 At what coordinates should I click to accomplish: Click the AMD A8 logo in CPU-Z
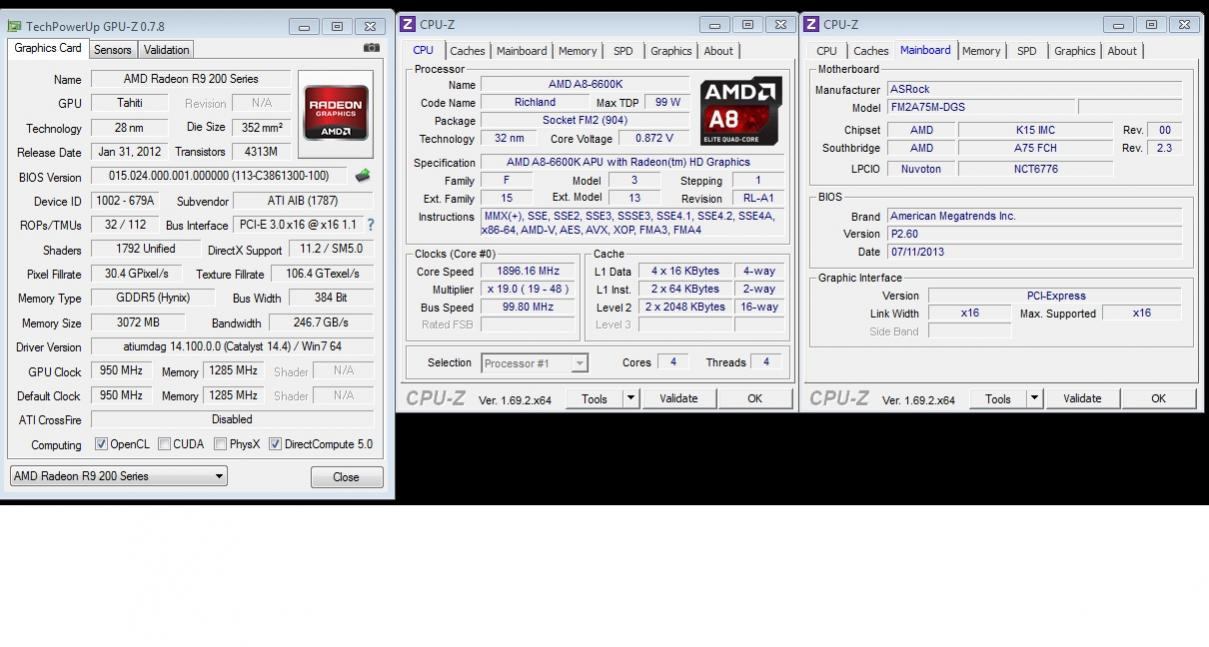tap(741, 111)
